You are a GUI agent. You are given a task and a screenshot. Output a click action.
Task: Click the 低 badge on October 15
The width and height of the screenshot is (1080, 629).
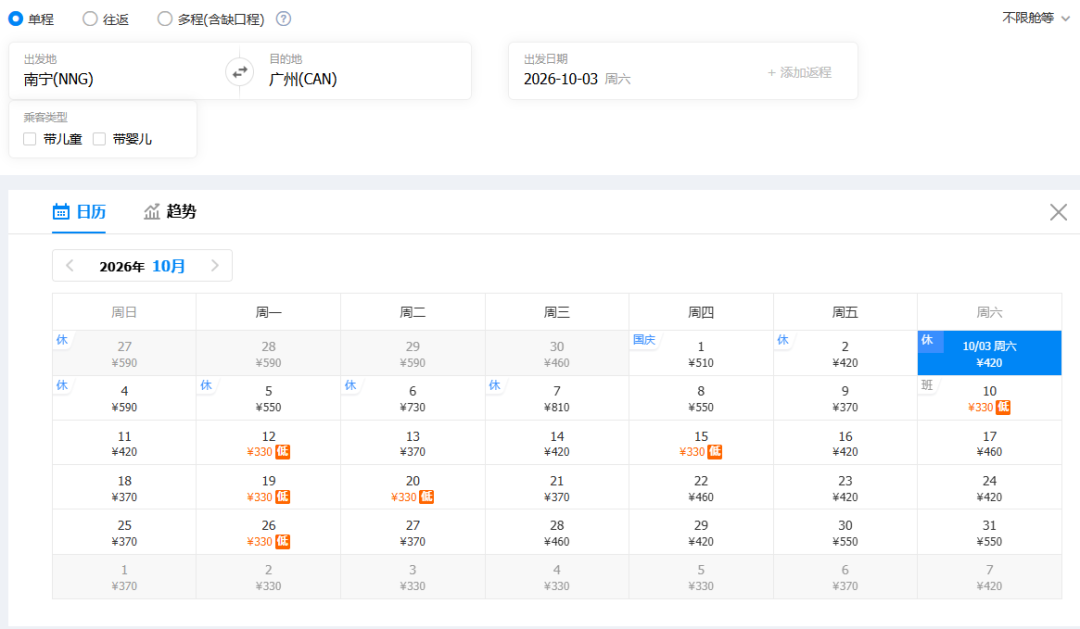pyautogui.click(x=715, y=452)
